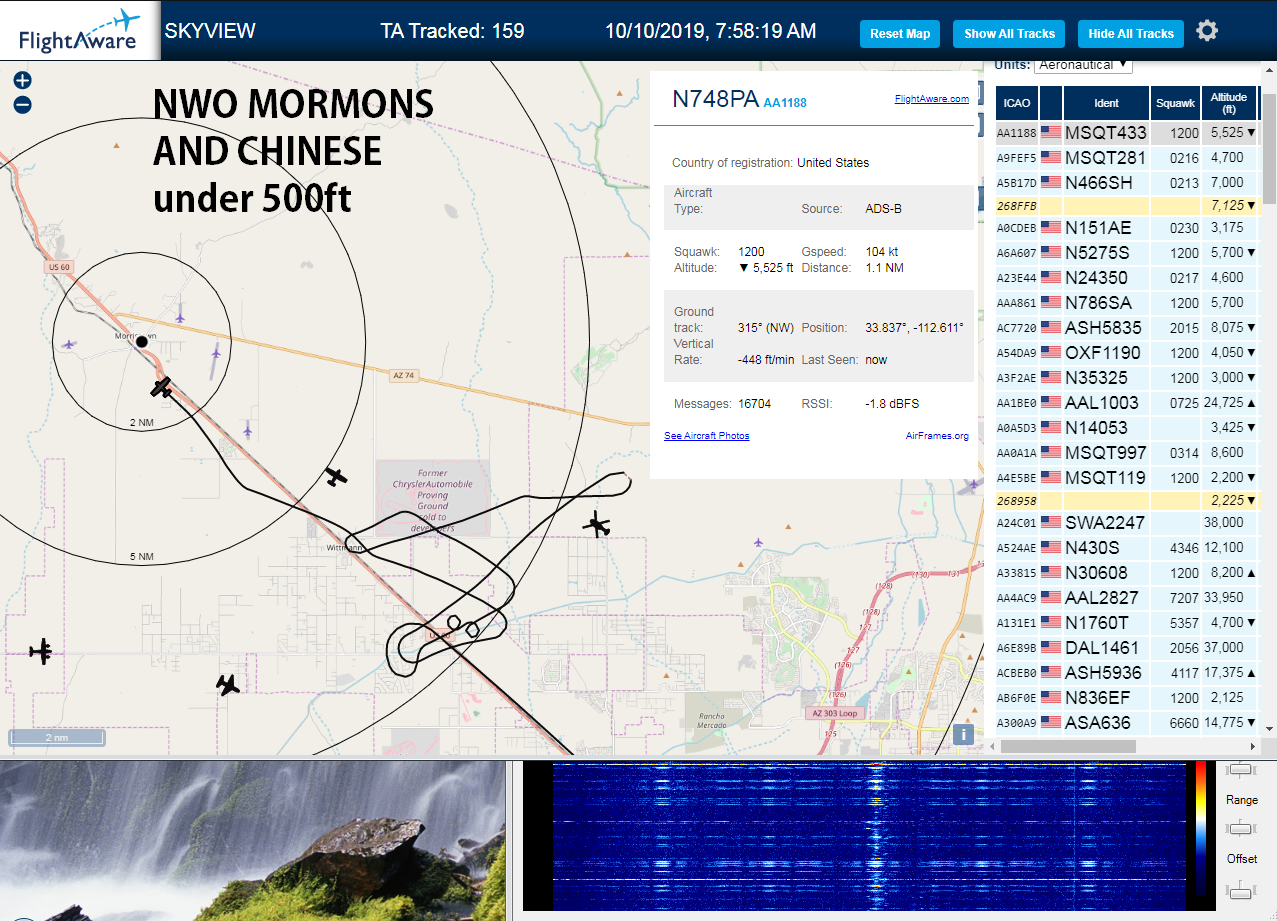Adjust the slider above the Range label
1277x921 pixels.
1241,770
